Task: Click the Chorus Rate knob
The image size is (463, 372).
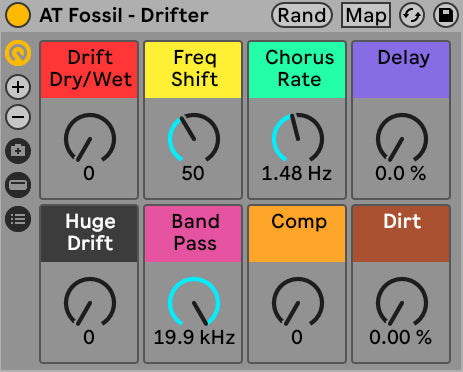Action: (x=298, y=138)
